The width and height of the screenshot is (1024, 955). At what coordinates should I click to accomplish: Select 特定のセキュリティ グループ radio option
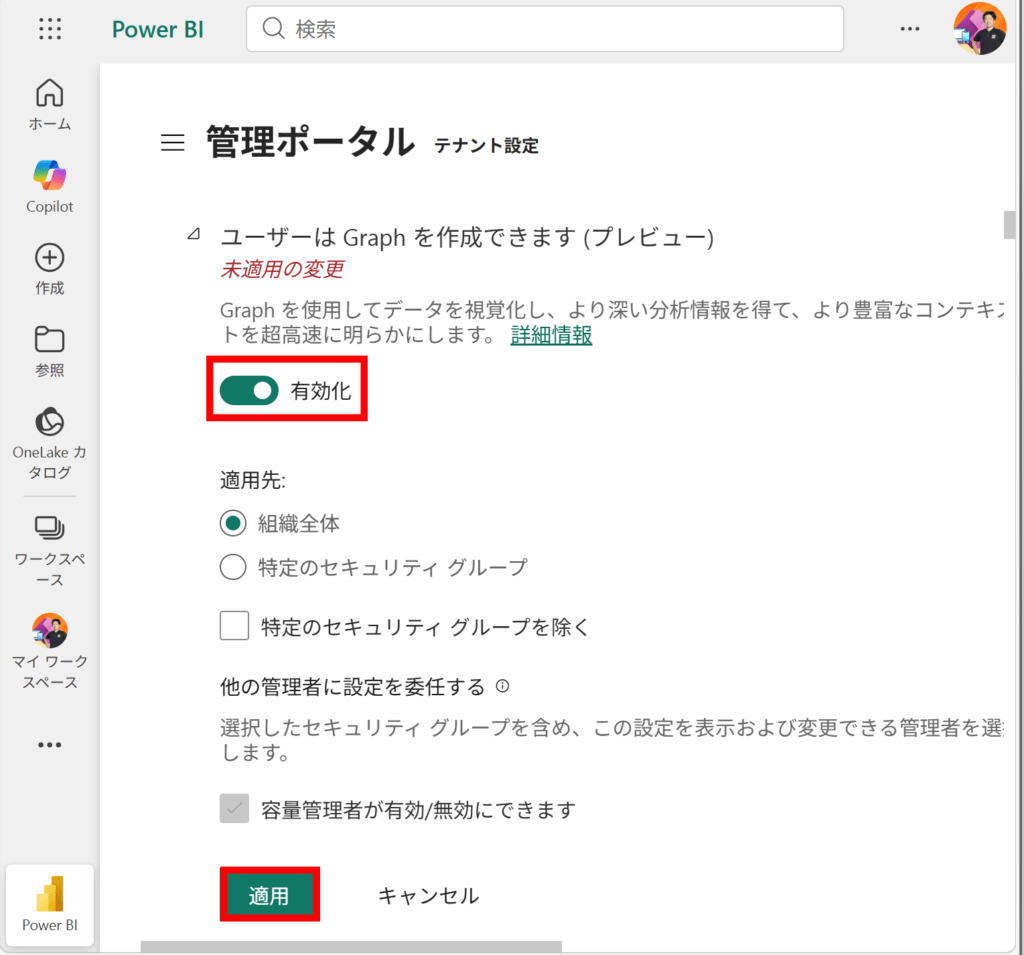coord(233,568)
